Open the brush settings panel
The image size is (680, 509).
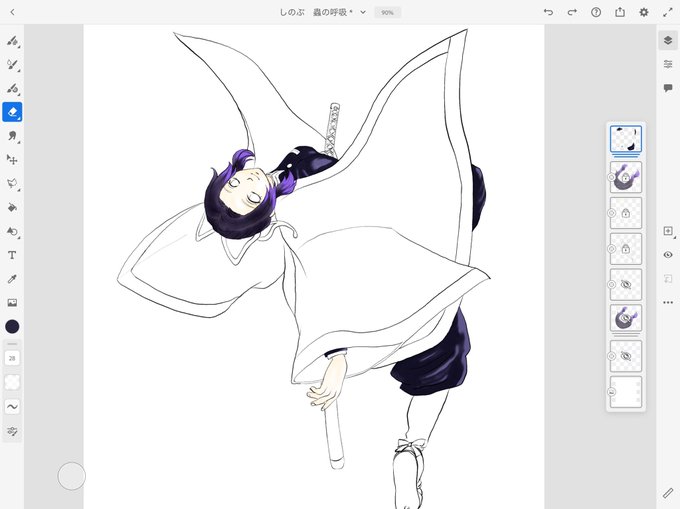click(12, 431)
